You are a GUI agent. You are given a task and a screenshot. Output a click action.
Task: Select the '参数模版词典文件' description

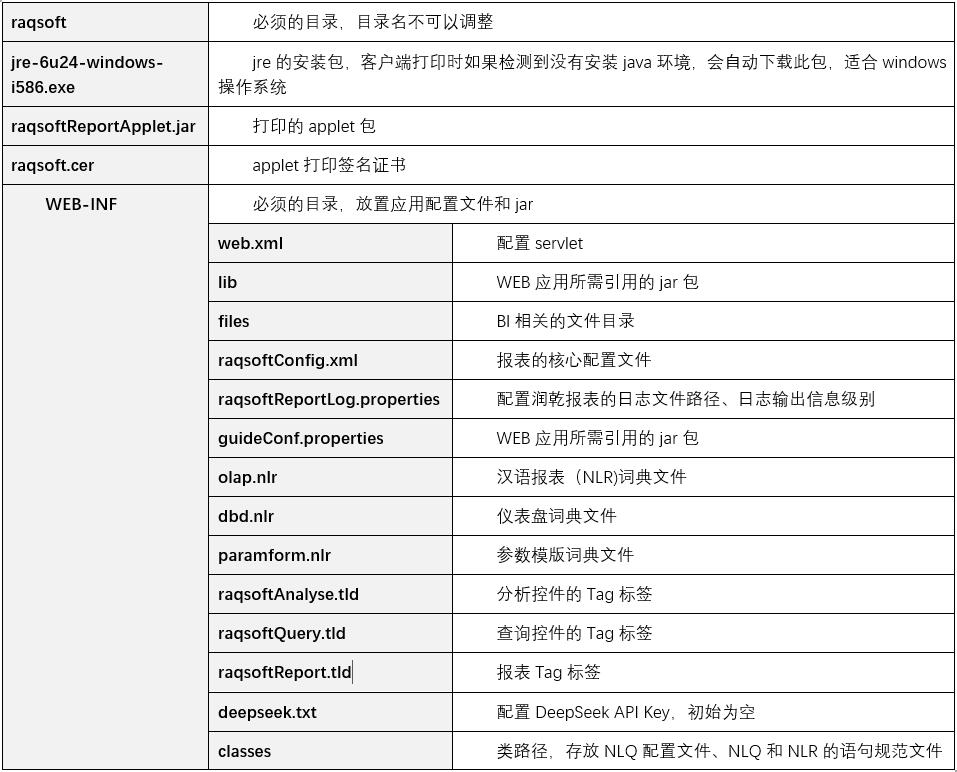click(x=565, y=555)
